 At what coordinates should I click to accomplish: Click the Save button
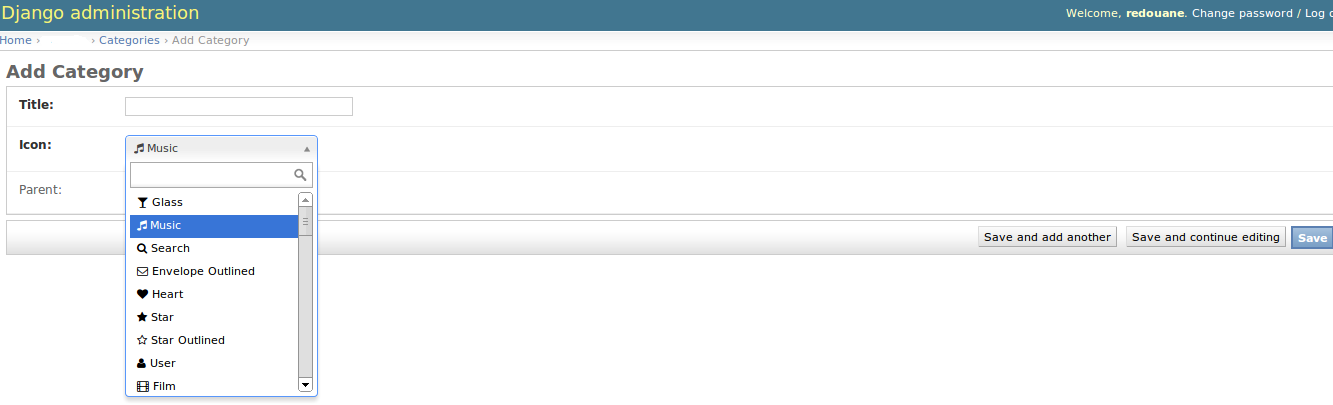coord(1312,237)
